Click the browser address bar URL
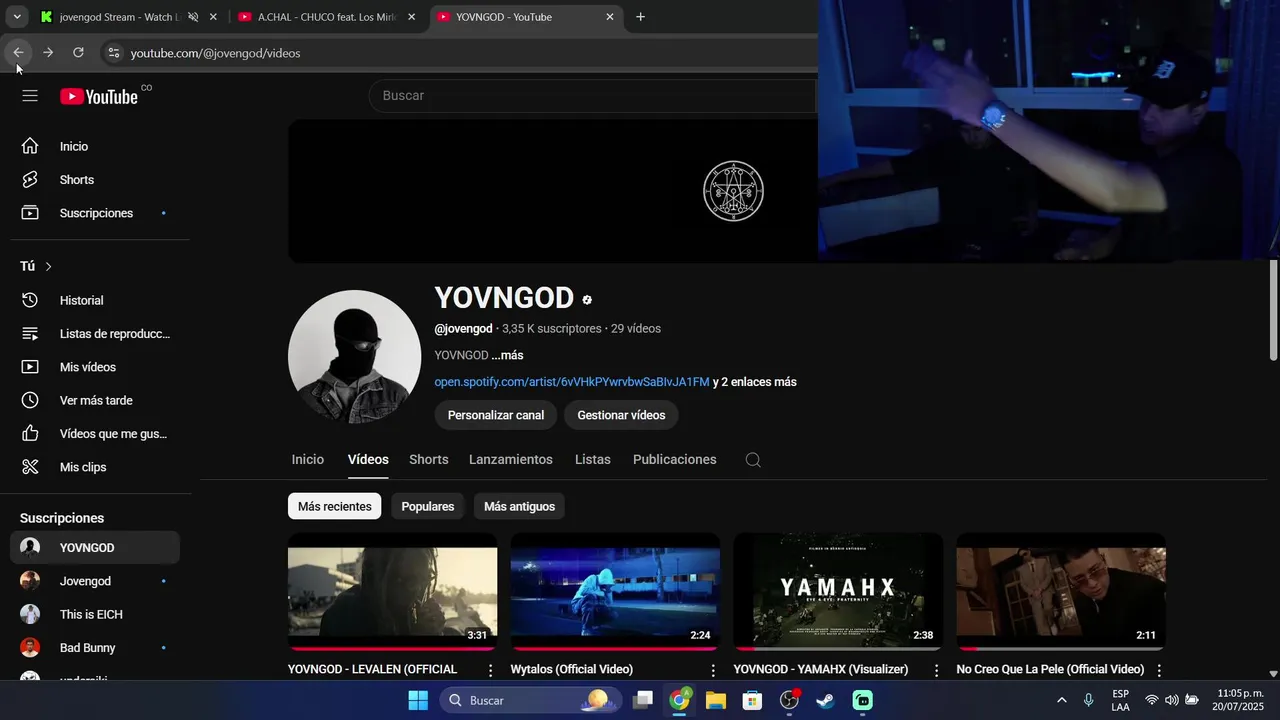The image size is (1280, 720). [215, 53]
